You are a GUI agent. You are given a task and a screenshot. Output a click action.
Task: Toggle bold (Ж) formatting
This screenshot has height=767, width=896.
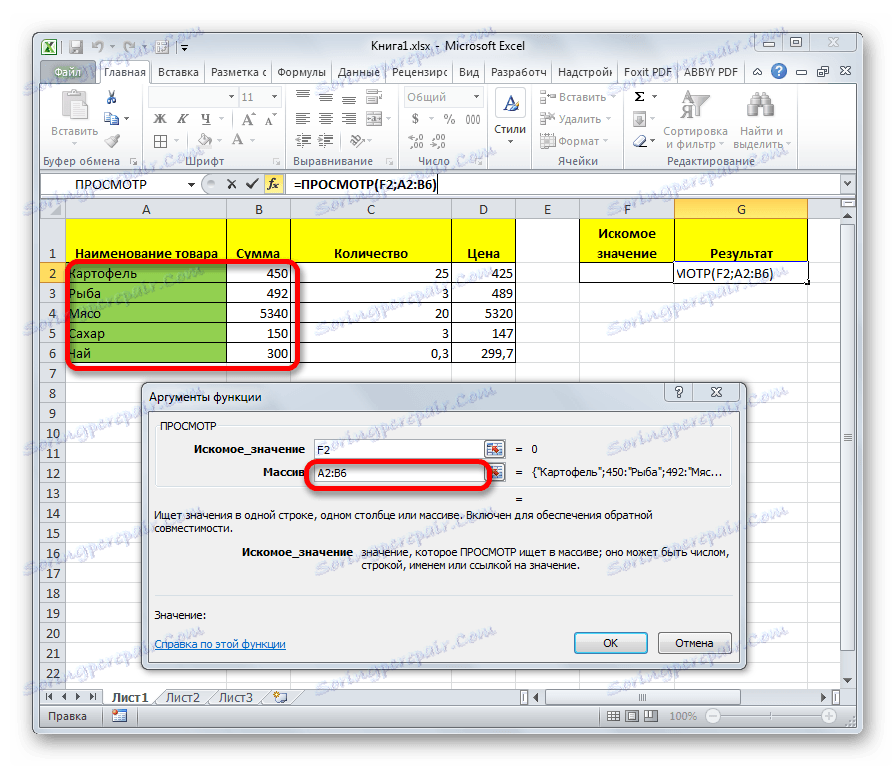160,119
